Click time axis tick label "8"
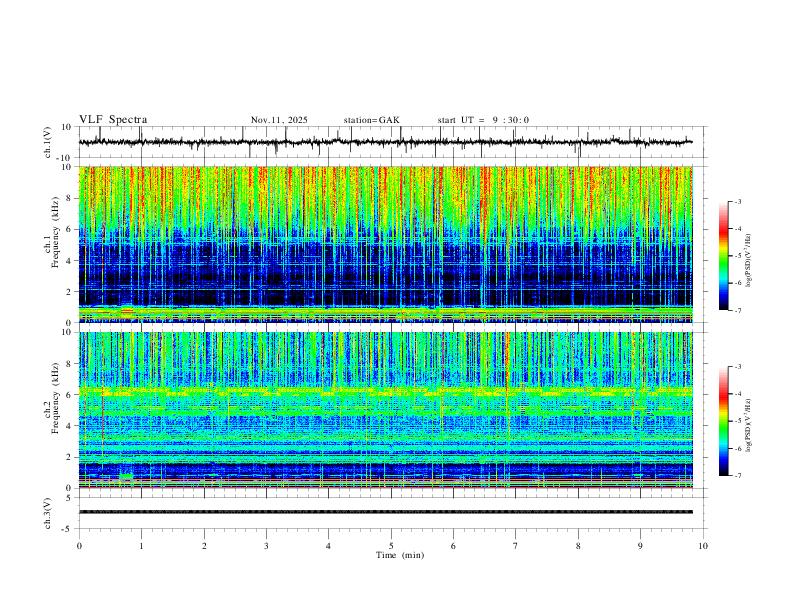Viewport: 792px width, 612px height. (x=578, y=546)
